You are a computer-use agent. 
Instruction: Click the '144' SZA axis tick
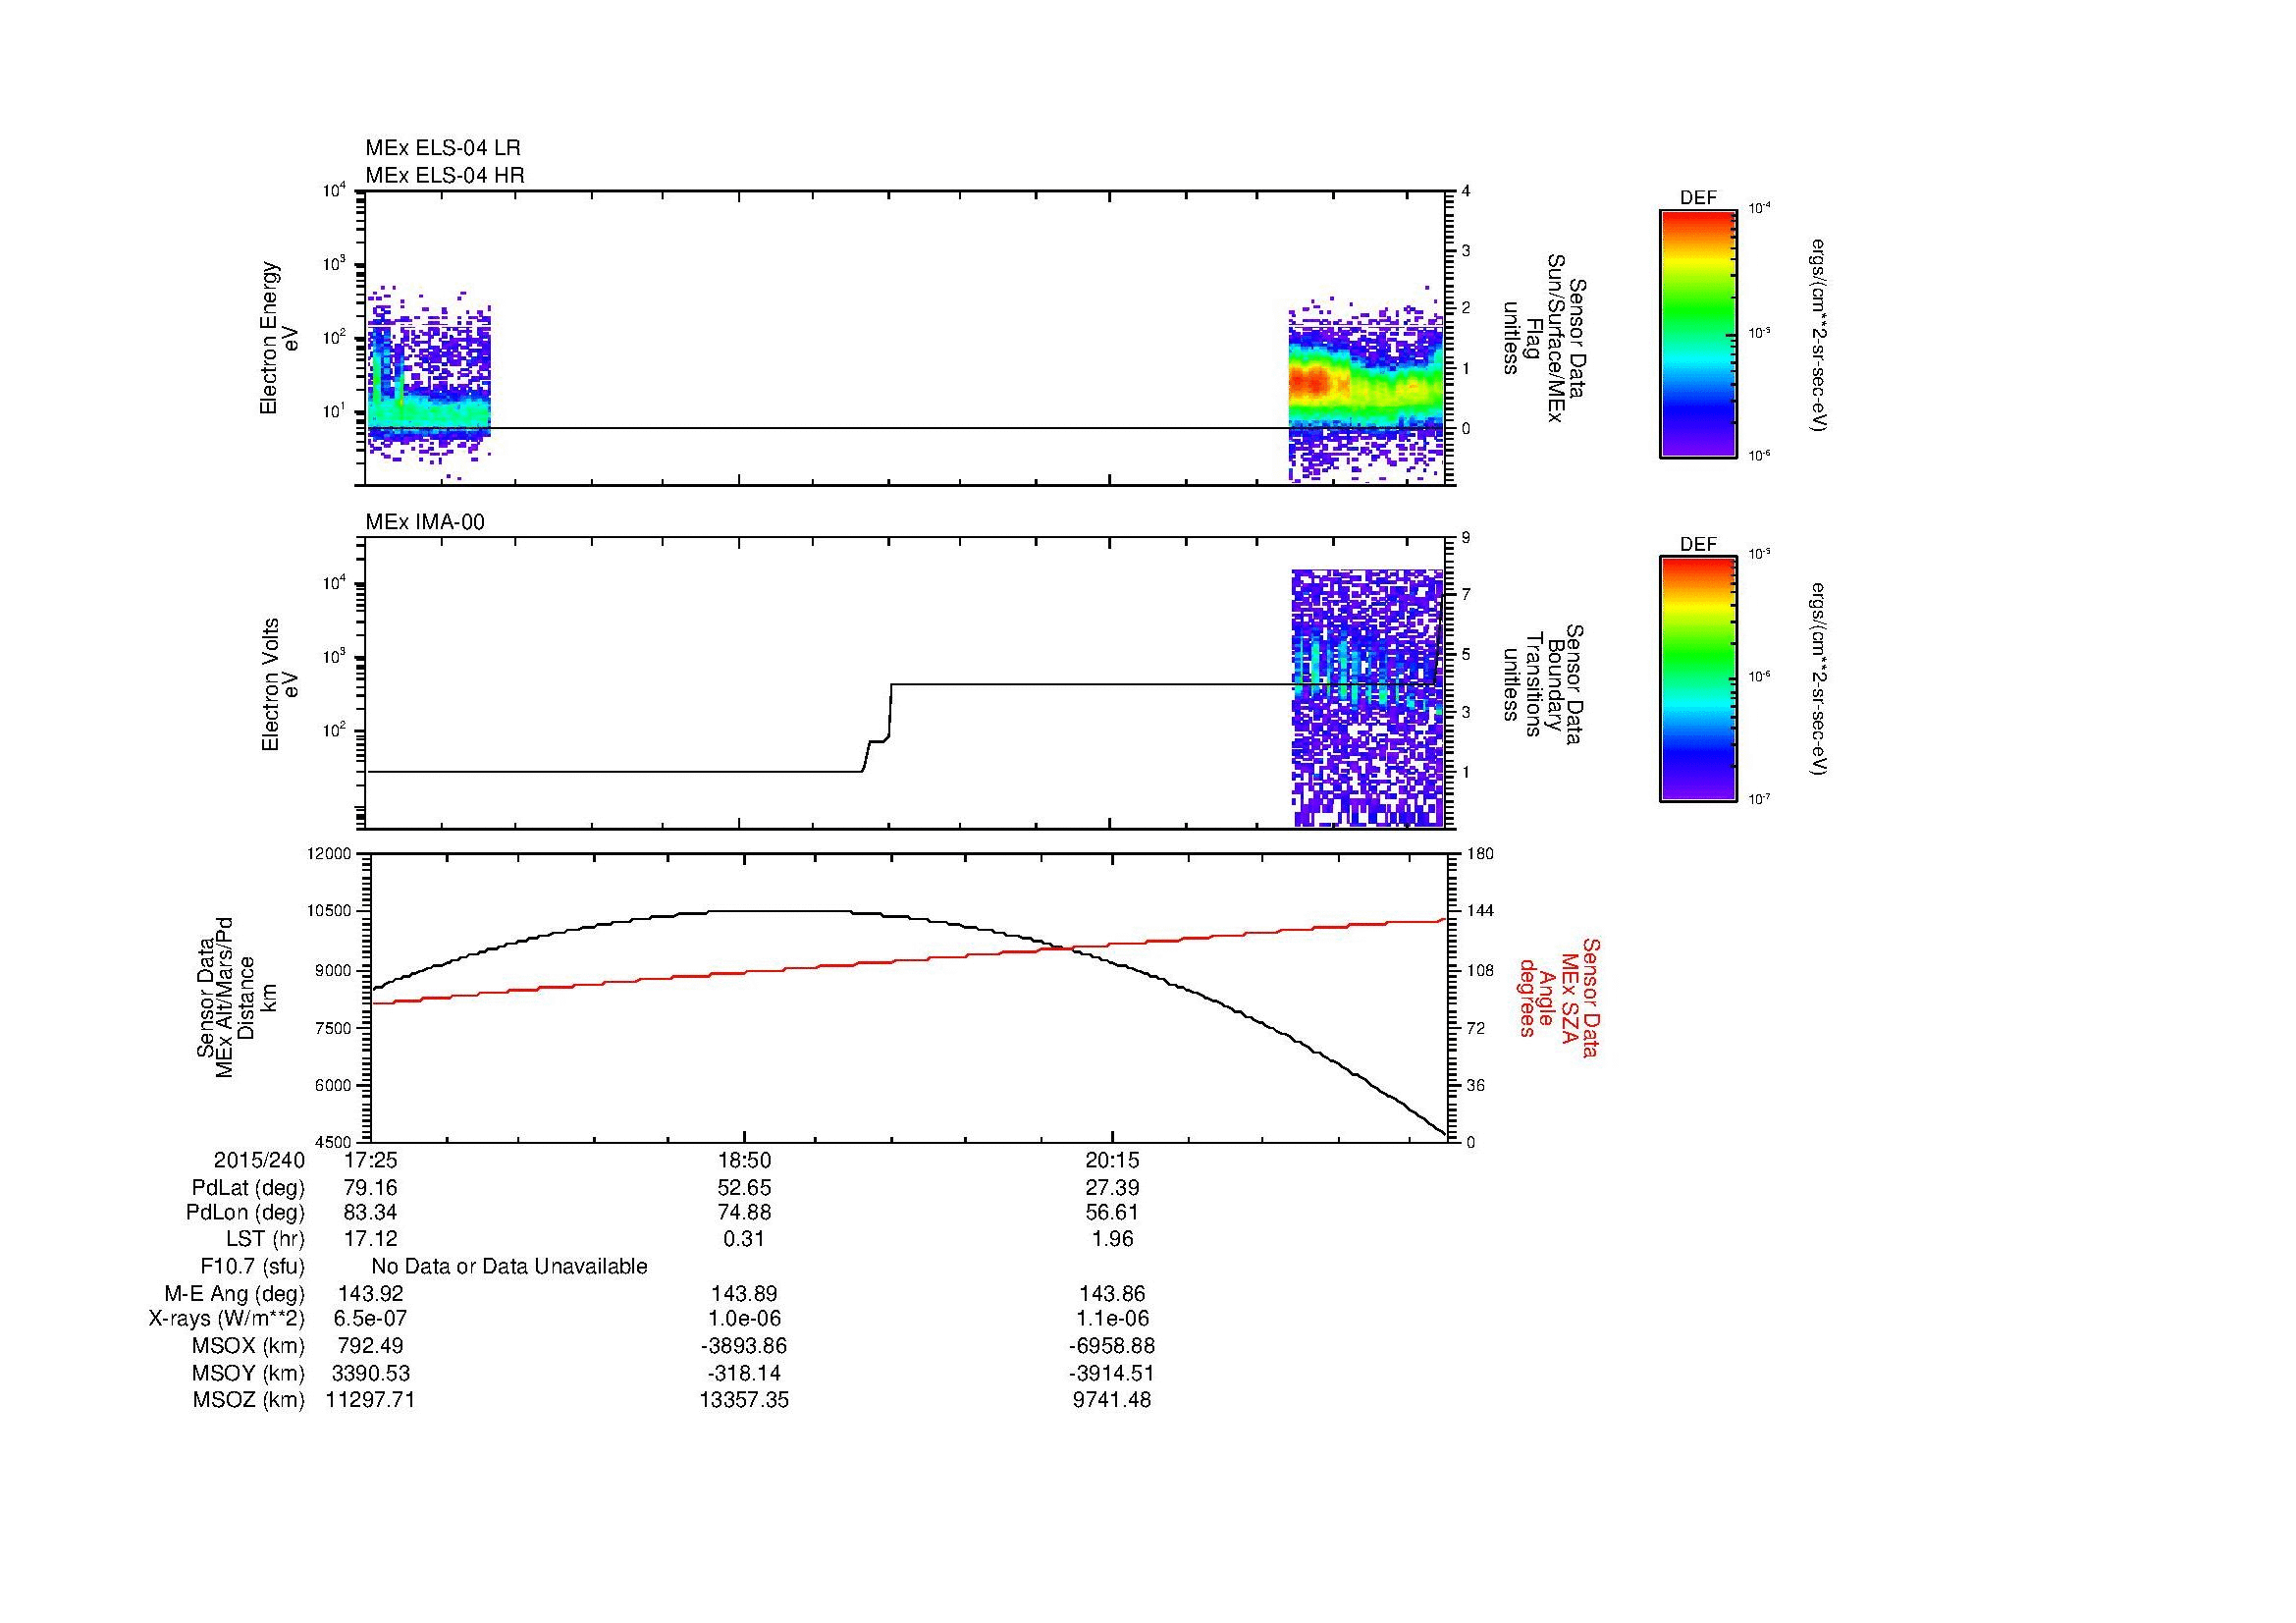point(1482,911)
